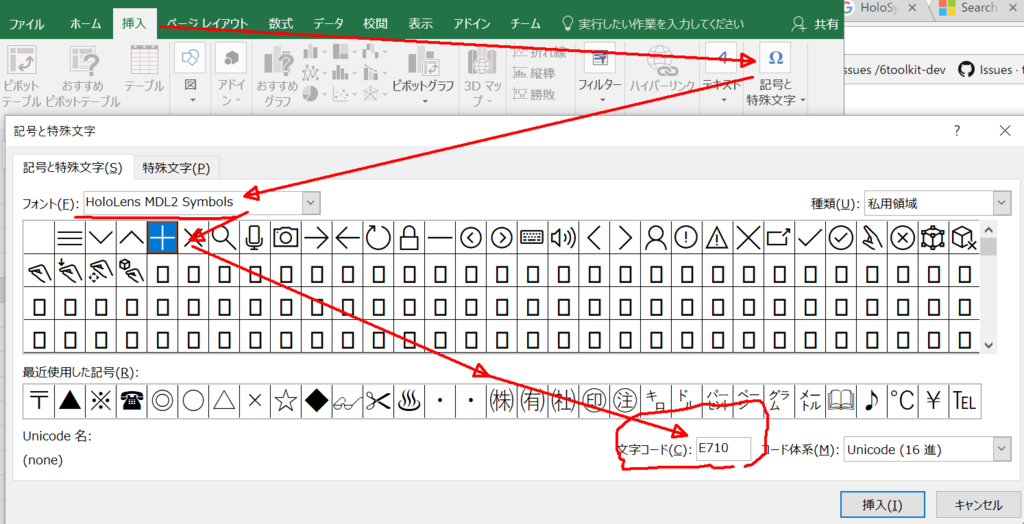Pick the scissors symbol from recent symbols
The height and width of the screenshot is (524, 1024).
[378, 401]
